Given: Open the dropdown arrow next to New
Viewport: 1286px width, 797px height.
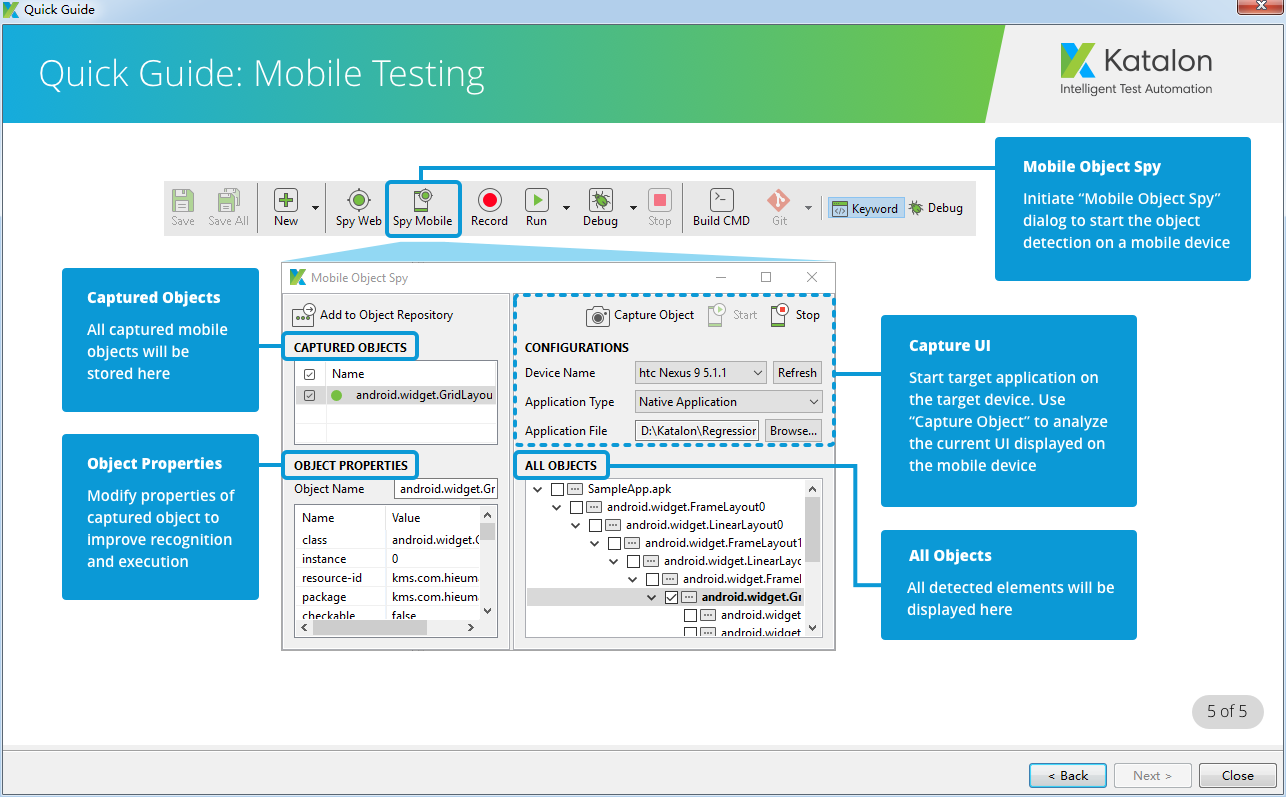Looking at the screenshot, I should pos(316,208).
